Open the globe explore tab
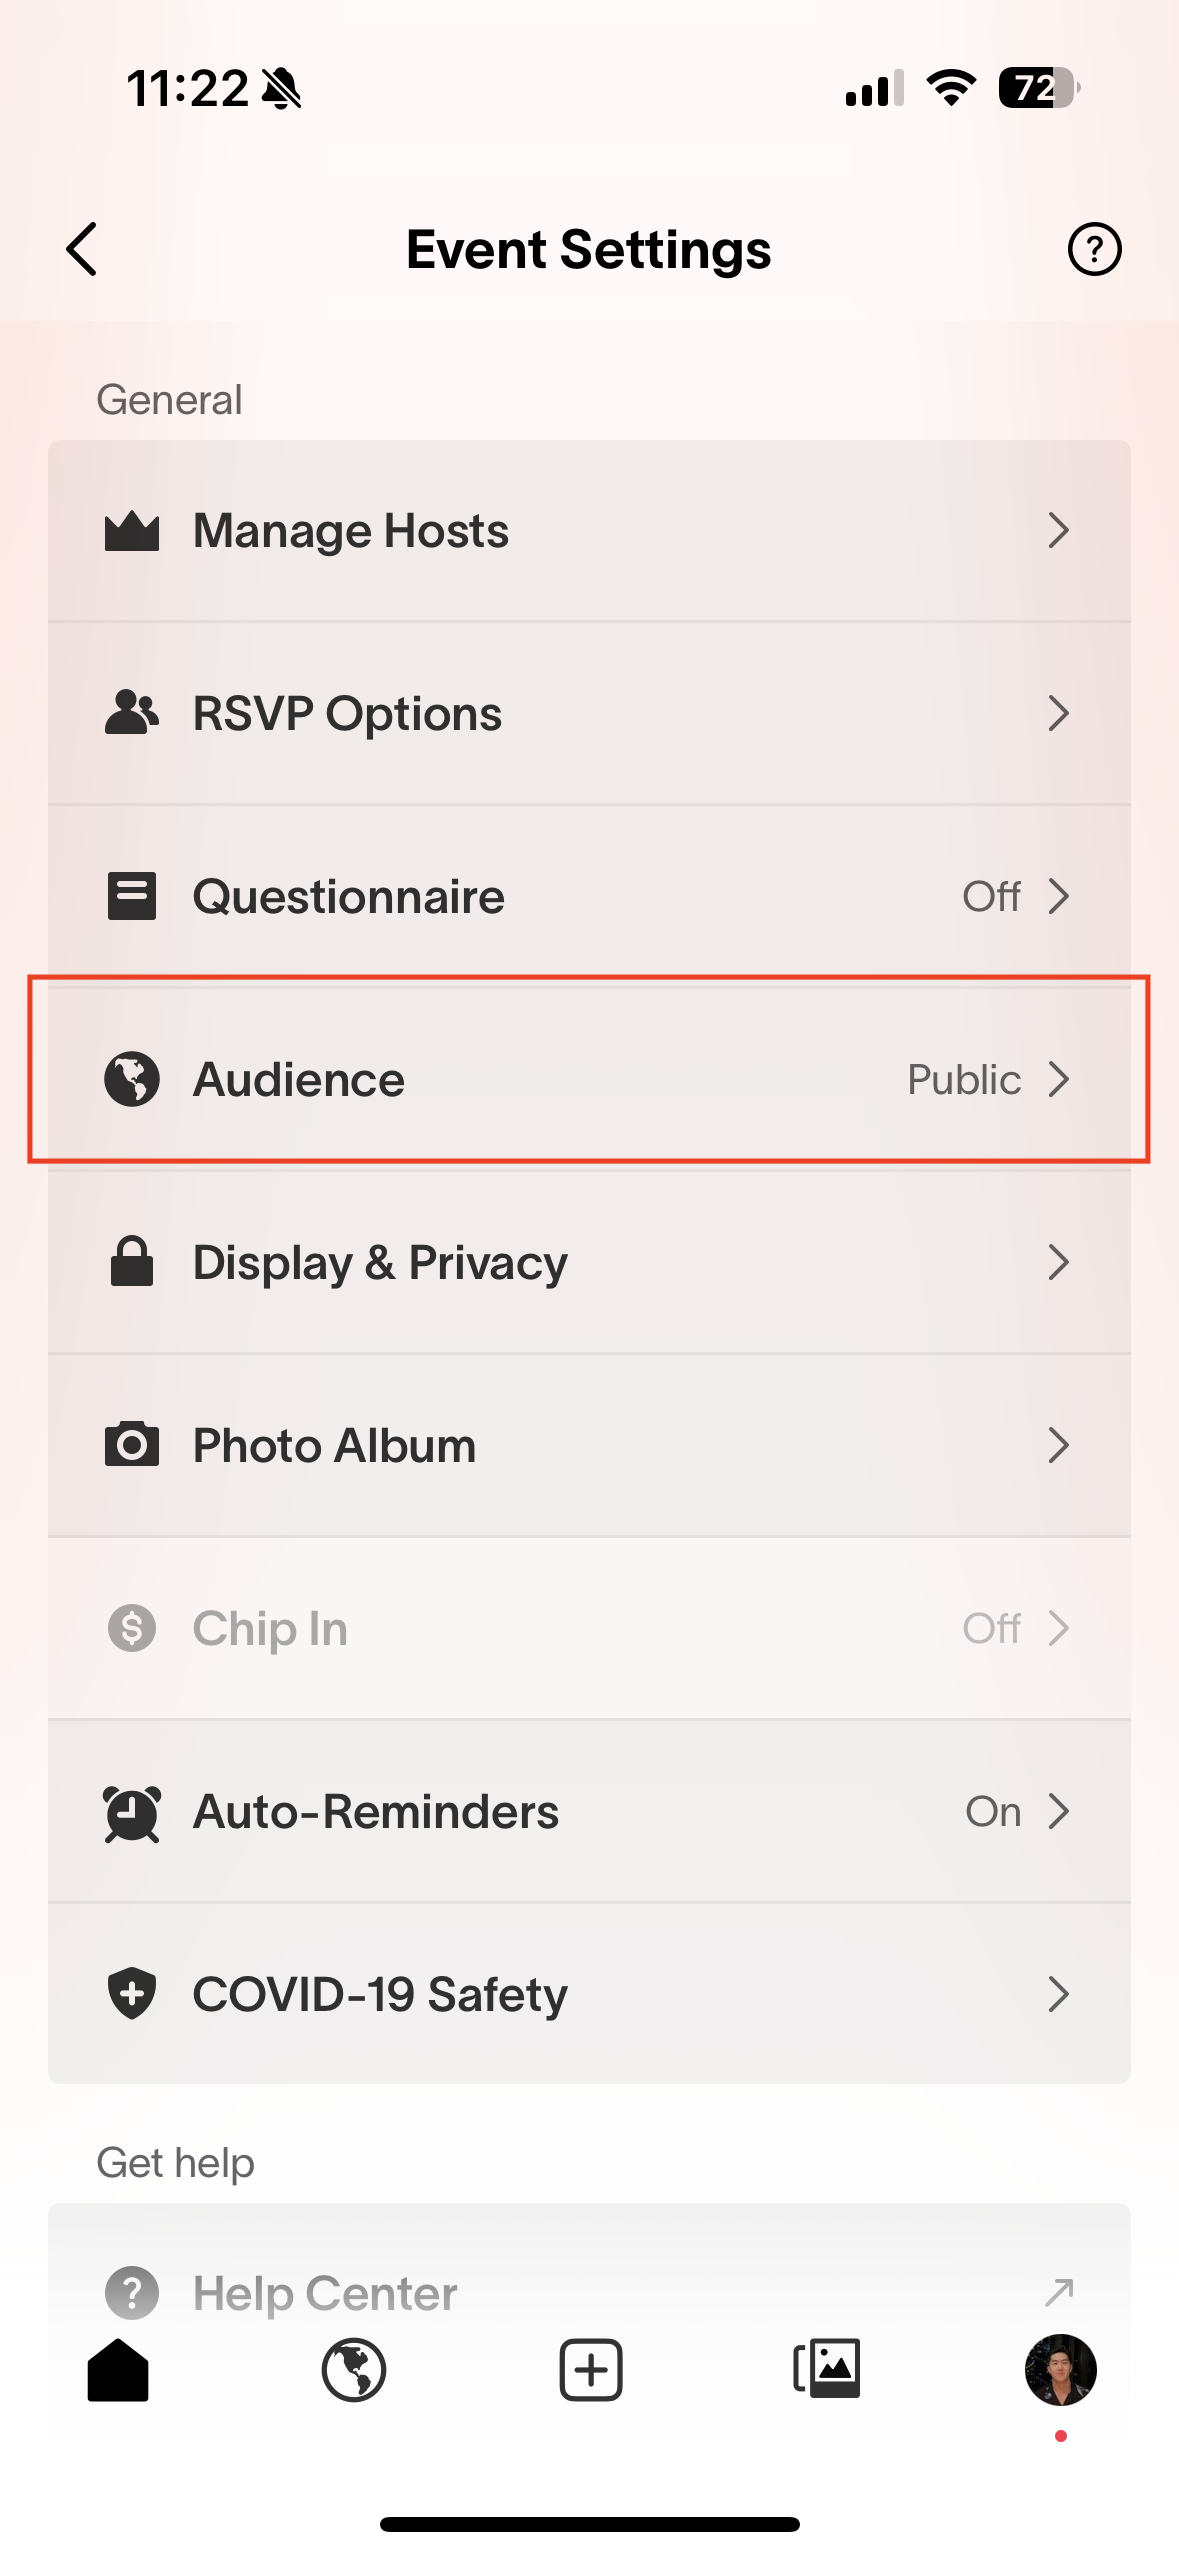 click(x=354, y=2370)
